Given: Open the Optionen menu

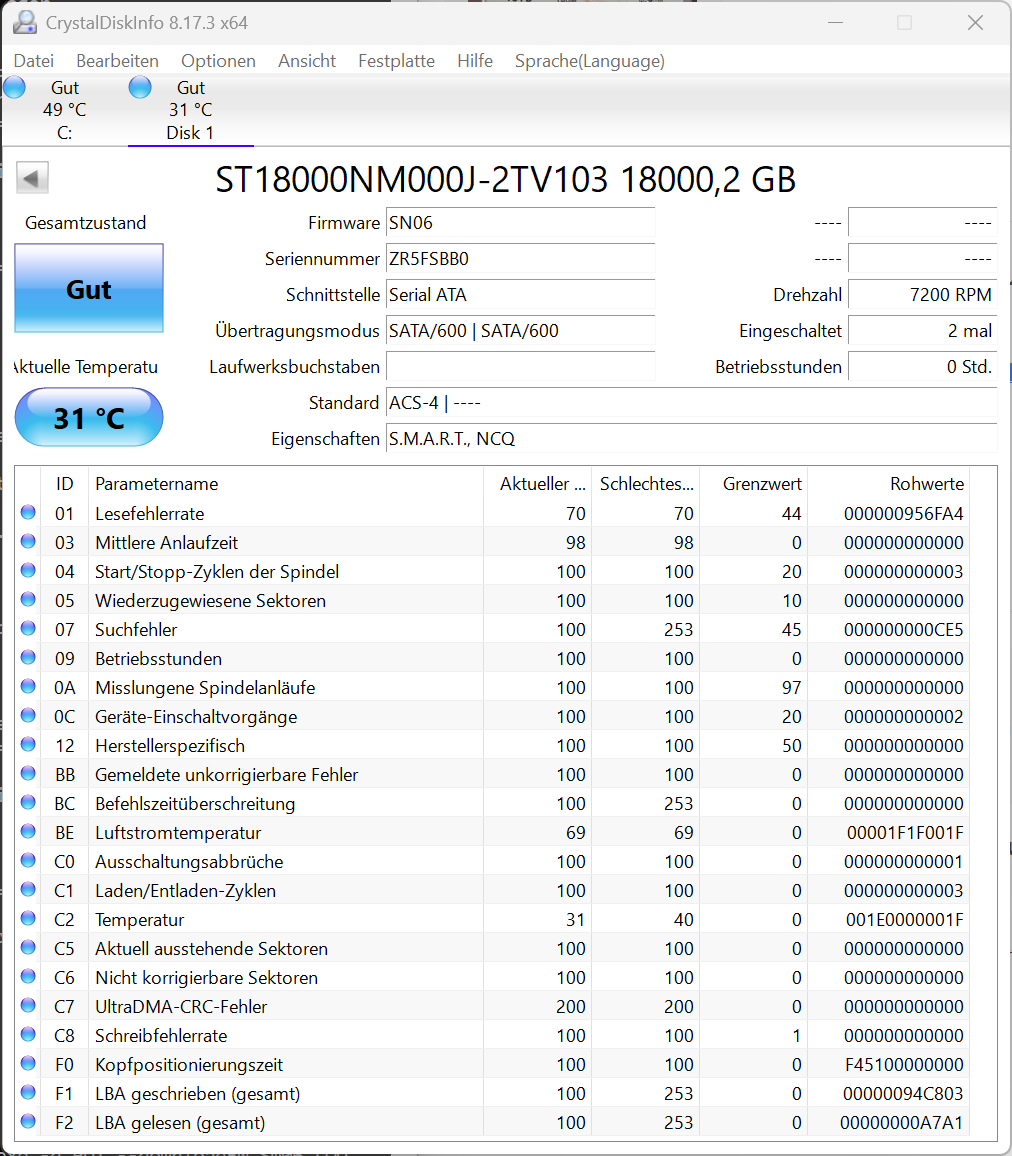Looking at the screenshot, I should pos(218,60).
